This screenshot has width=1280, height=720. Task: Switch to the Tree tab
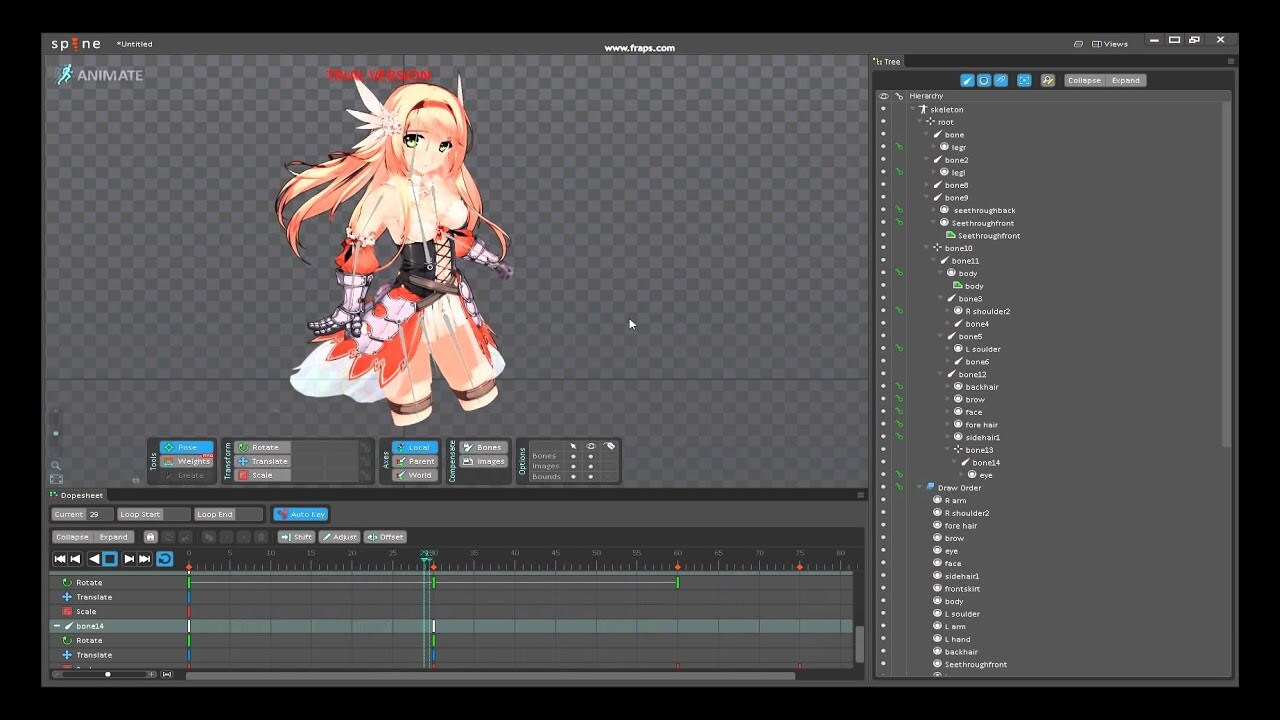click(887, 62)
